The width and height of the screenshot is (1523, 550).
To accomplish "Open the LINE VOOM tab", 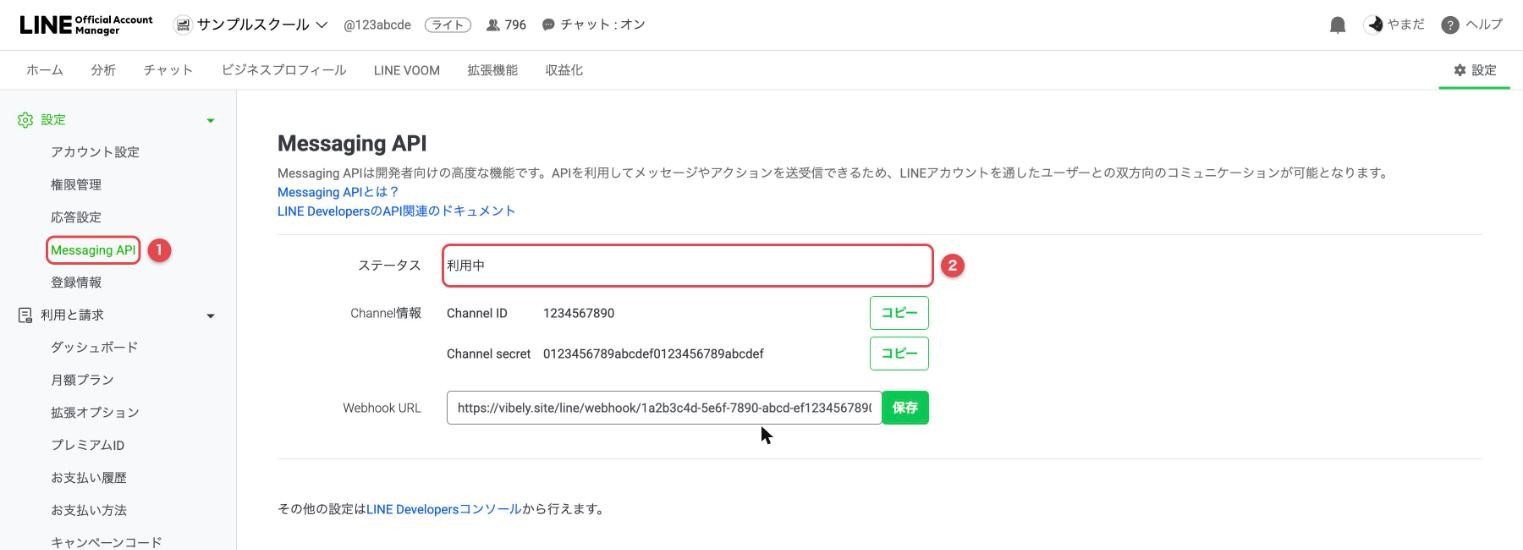I will (x=407, y=70).
